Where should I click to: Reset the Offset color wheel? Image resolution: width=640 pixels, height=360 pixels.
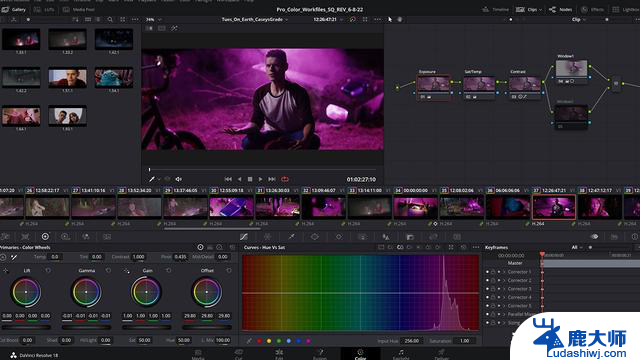[229, 271]
